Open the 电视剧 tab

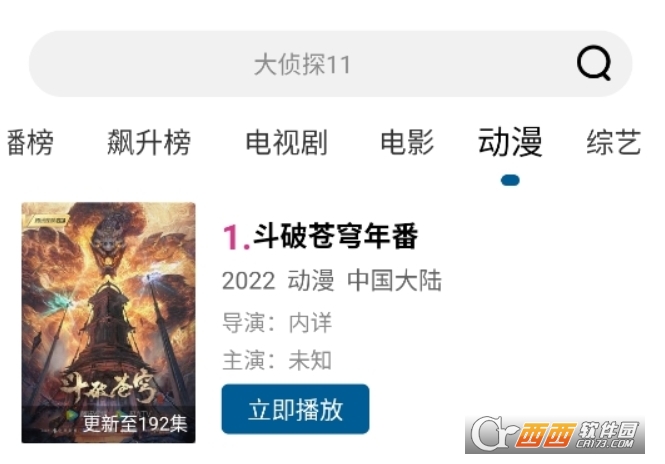click(287, 142)
